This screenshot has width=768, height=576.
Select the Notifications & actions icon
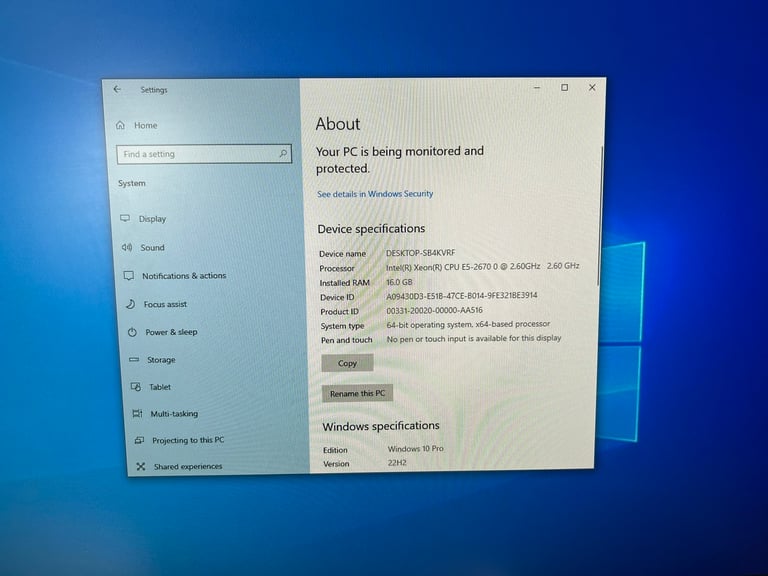pyautogui.click(x=129, y=276)
